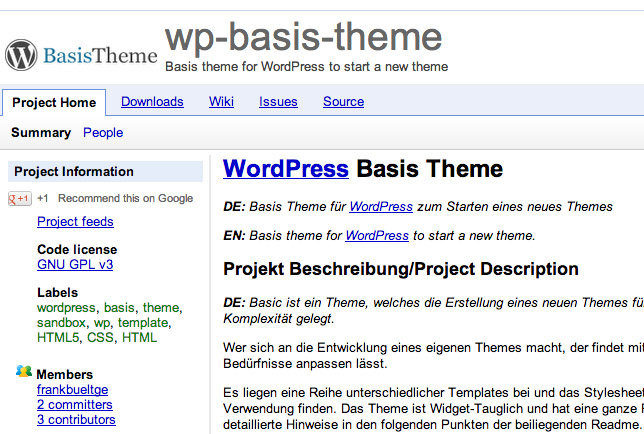This screenshot has height=434, width=644.
Task: Click the Project Information header
Action: point(106,171)
